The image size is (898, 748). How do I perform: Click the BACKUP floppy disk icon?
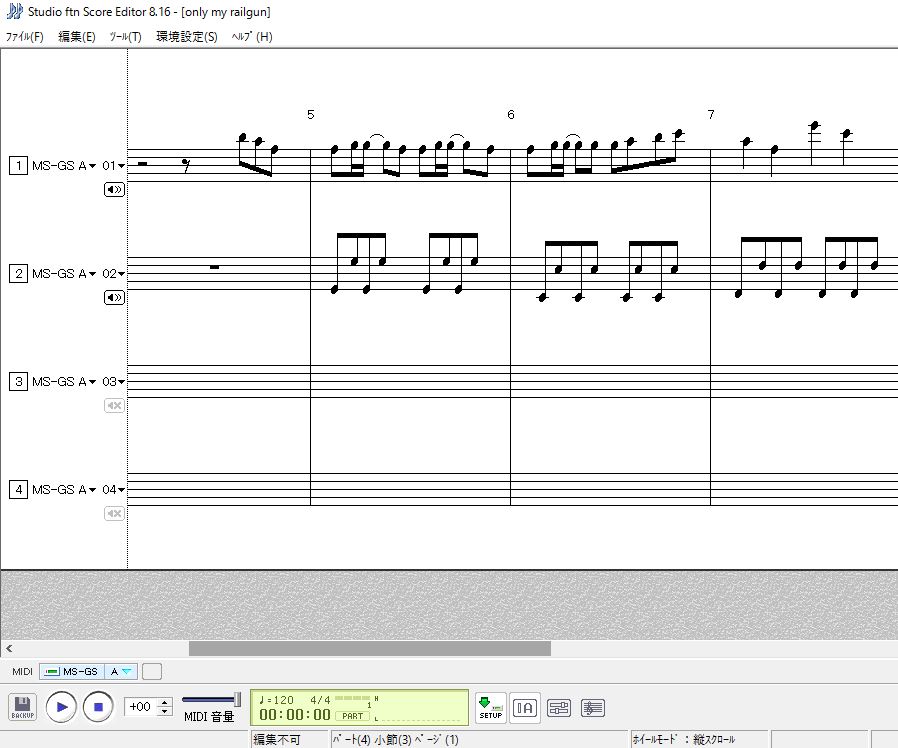click(x=22, y=707)
